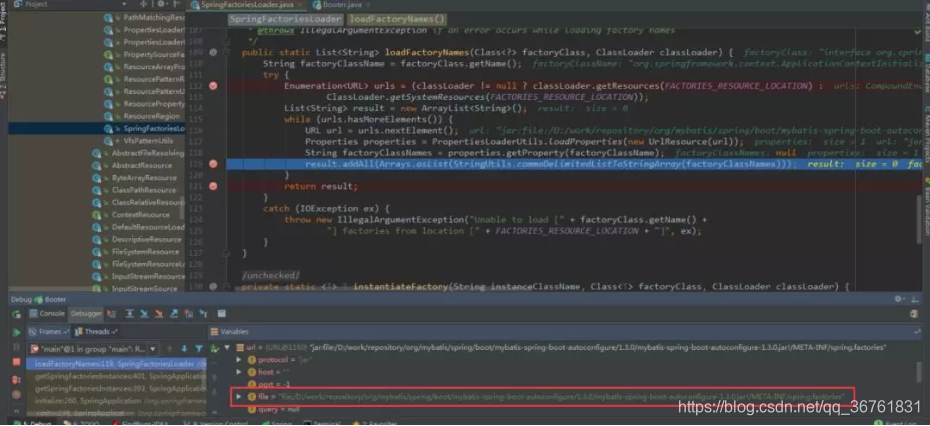Pause the running program
The image size is (930, 426).
[17, 347]
